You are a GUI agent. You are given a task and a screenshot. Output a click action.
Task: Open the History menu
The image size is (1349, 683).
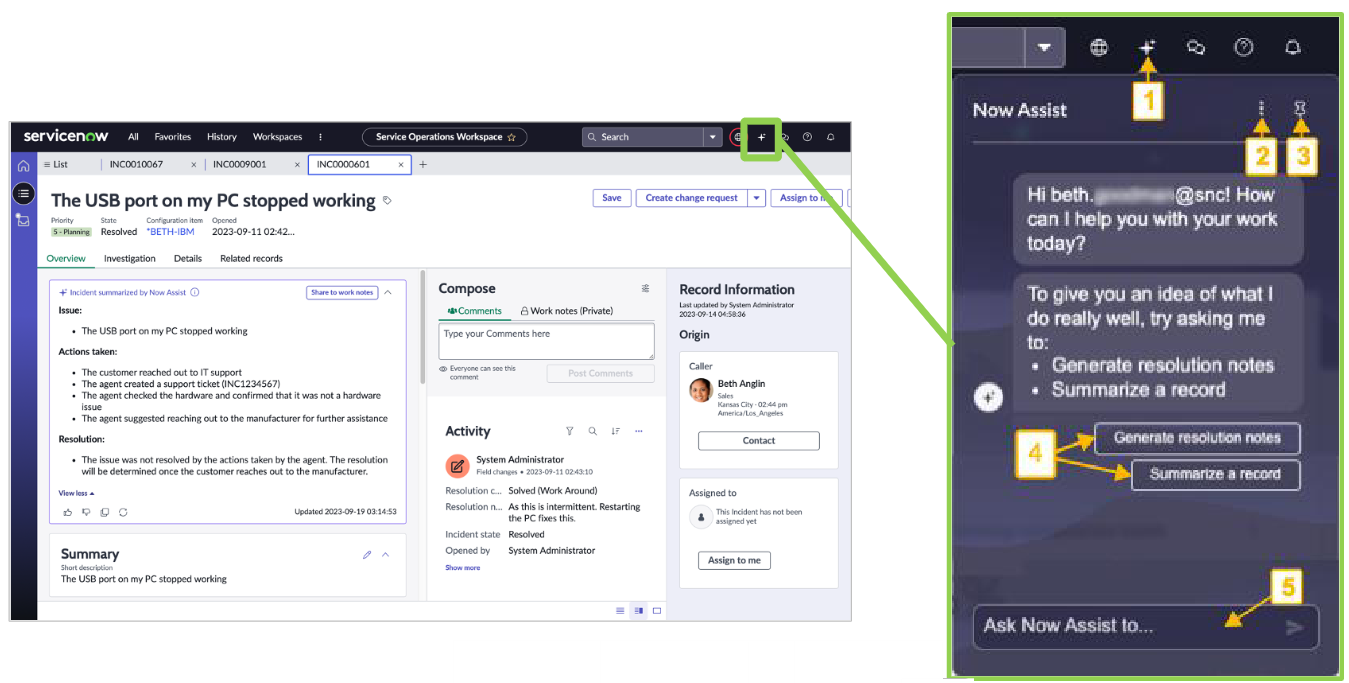click(x=222, y=137)
